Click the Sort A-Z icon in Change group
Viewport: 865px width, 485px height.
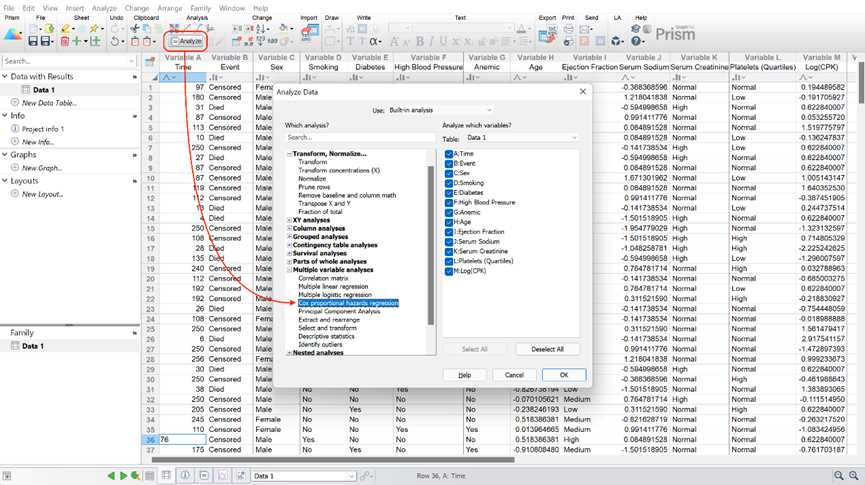[260, 29]
